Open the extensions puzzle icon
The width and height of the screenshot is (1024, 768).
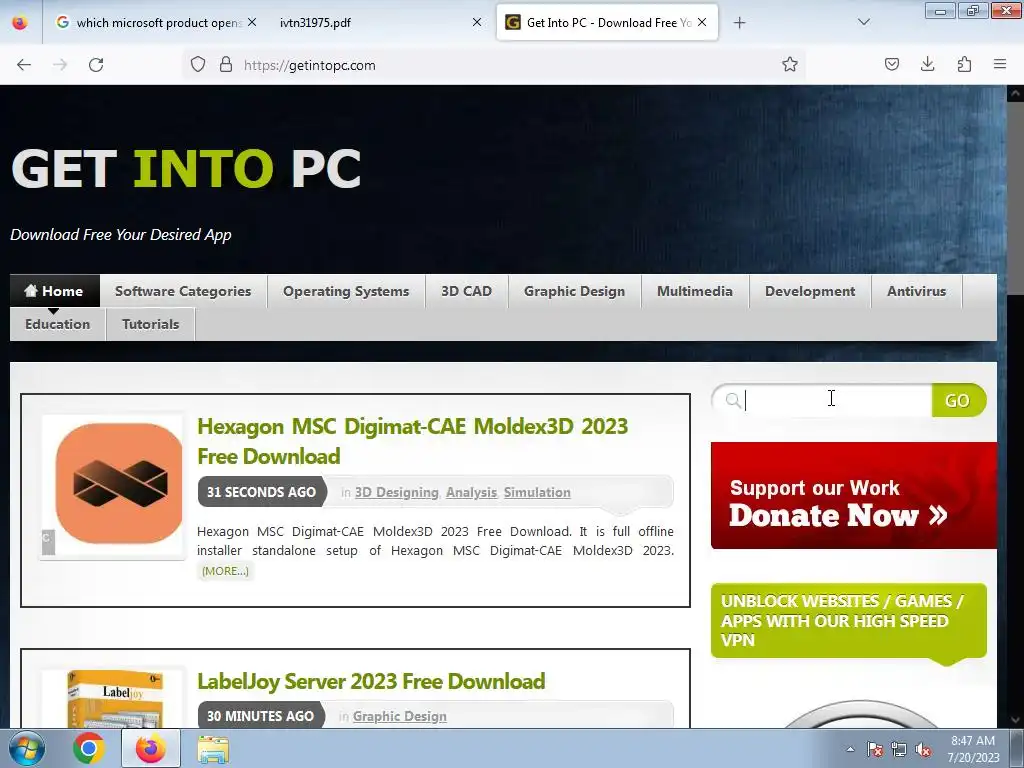click(x=964, y=64)
